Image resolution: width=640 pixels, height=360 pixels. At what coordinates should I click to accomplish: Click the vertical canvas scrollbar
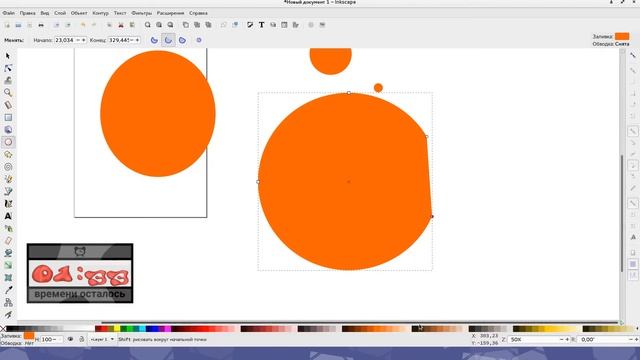622,213
